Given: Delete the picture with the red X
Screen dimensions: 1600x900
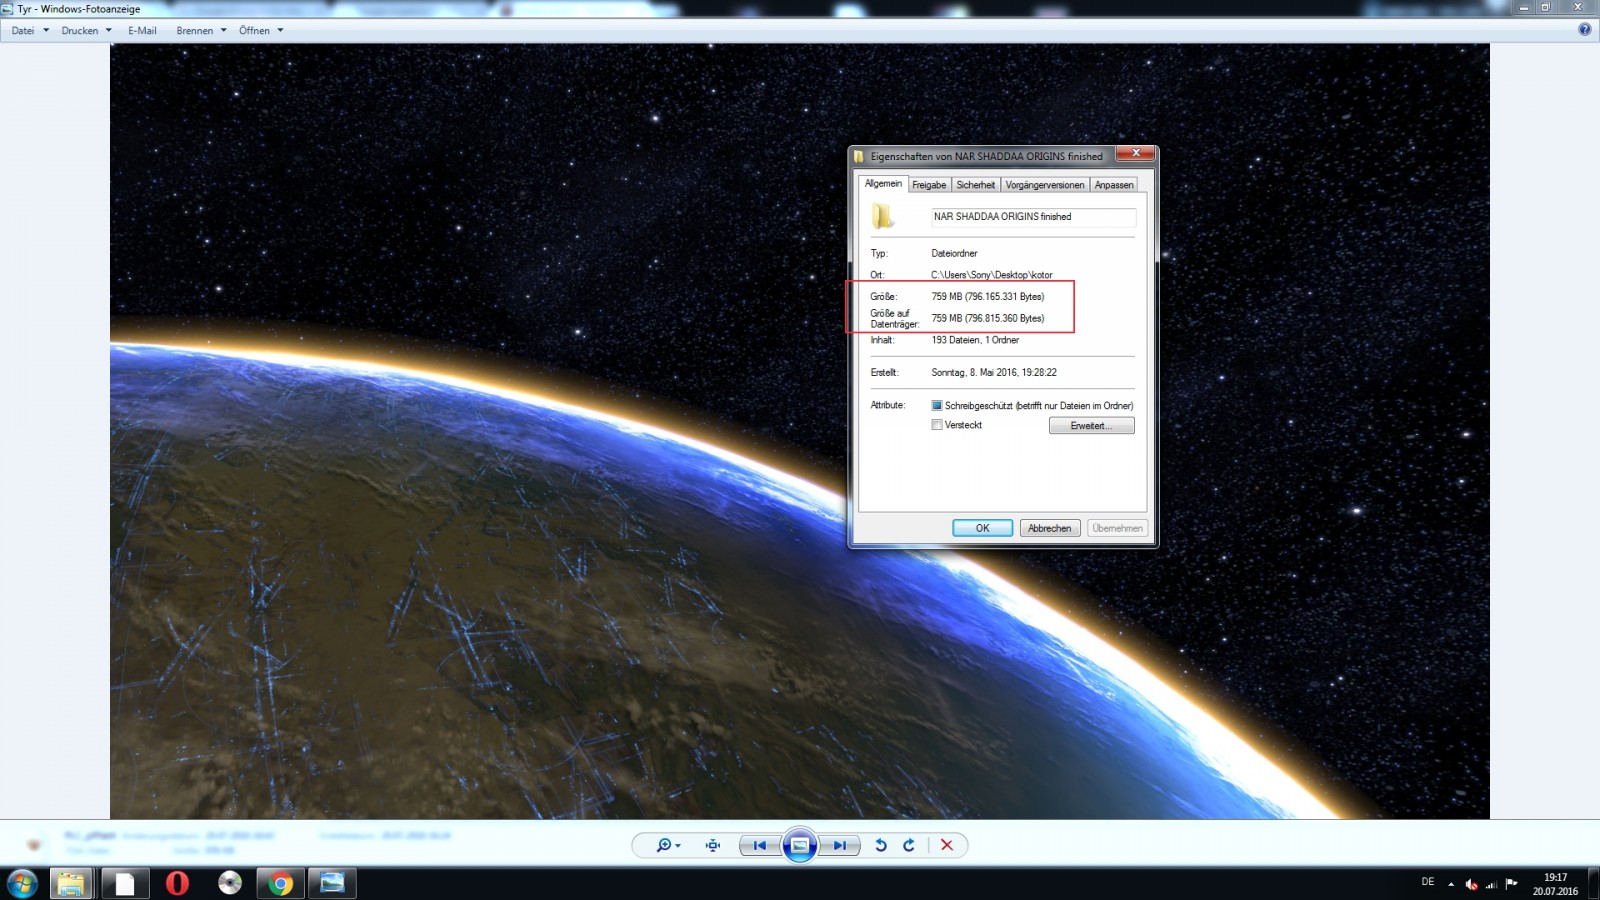Looking at the screenshot, I should [x=947, y=846].
